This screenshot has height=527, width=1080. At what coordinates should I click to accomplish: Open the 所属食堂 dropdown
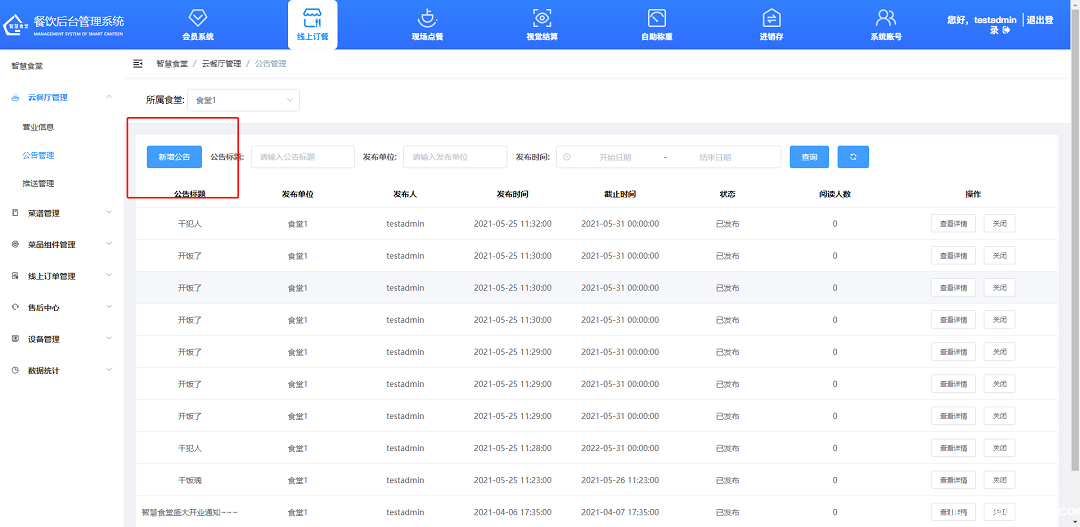point(243,100)
